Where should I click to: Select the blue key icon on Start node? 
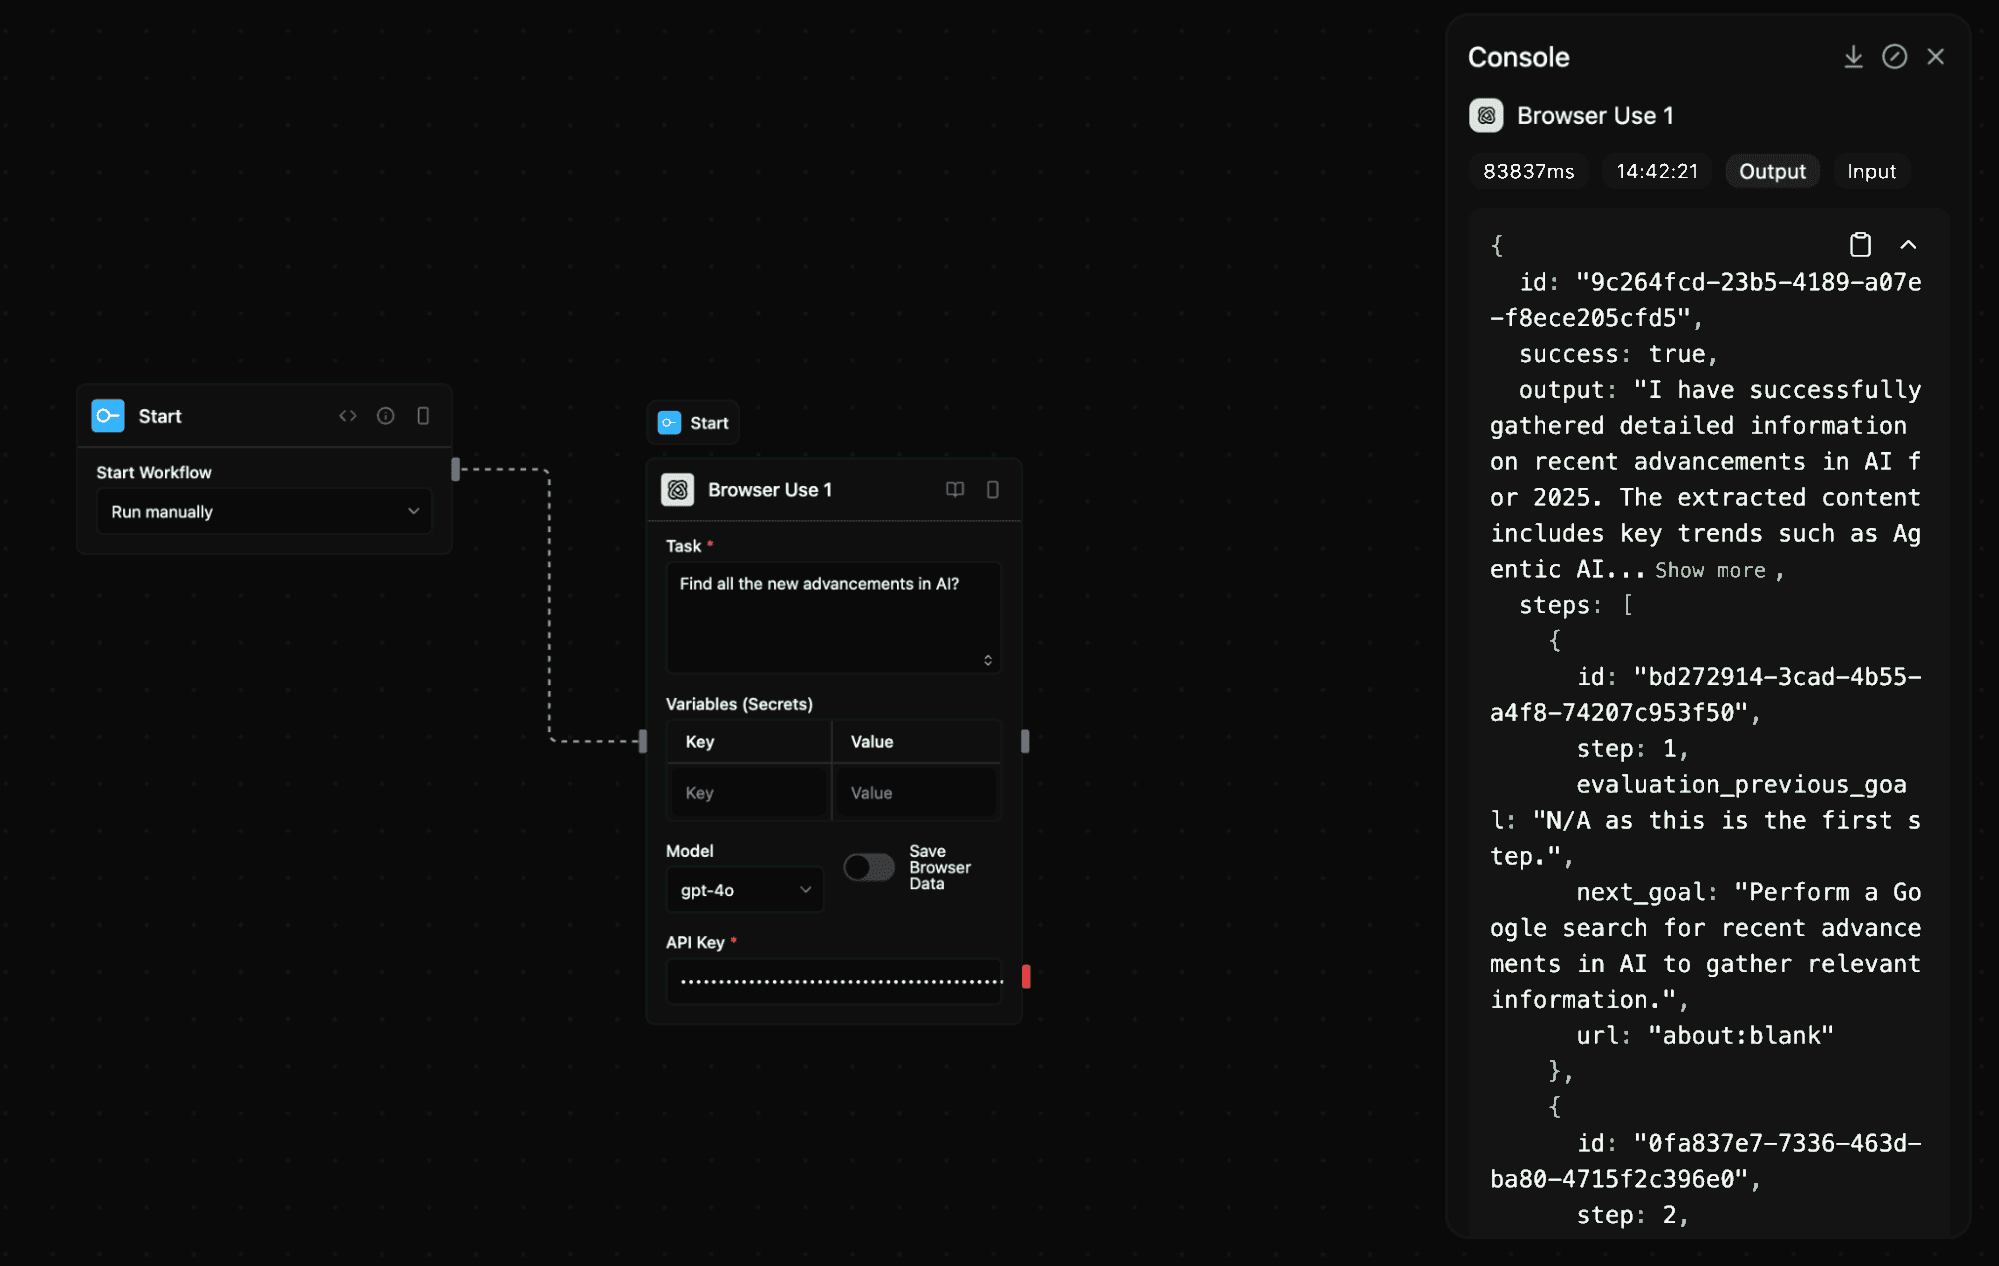coord(107,415)
